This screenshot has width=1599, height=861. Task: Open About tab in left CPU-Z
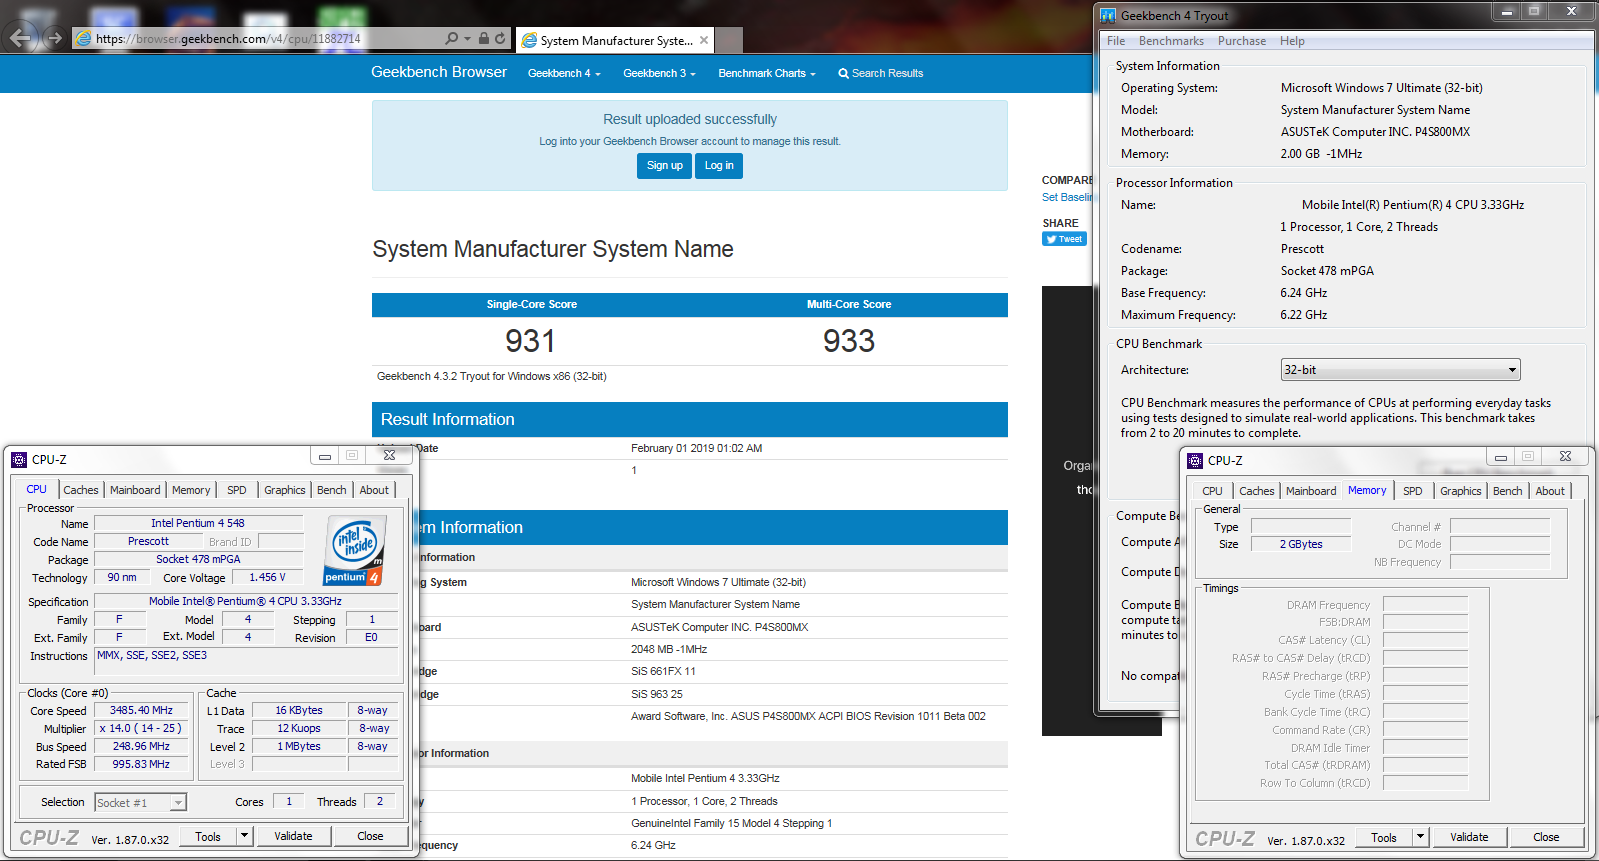pyautogui.click(x=375, y=490)
